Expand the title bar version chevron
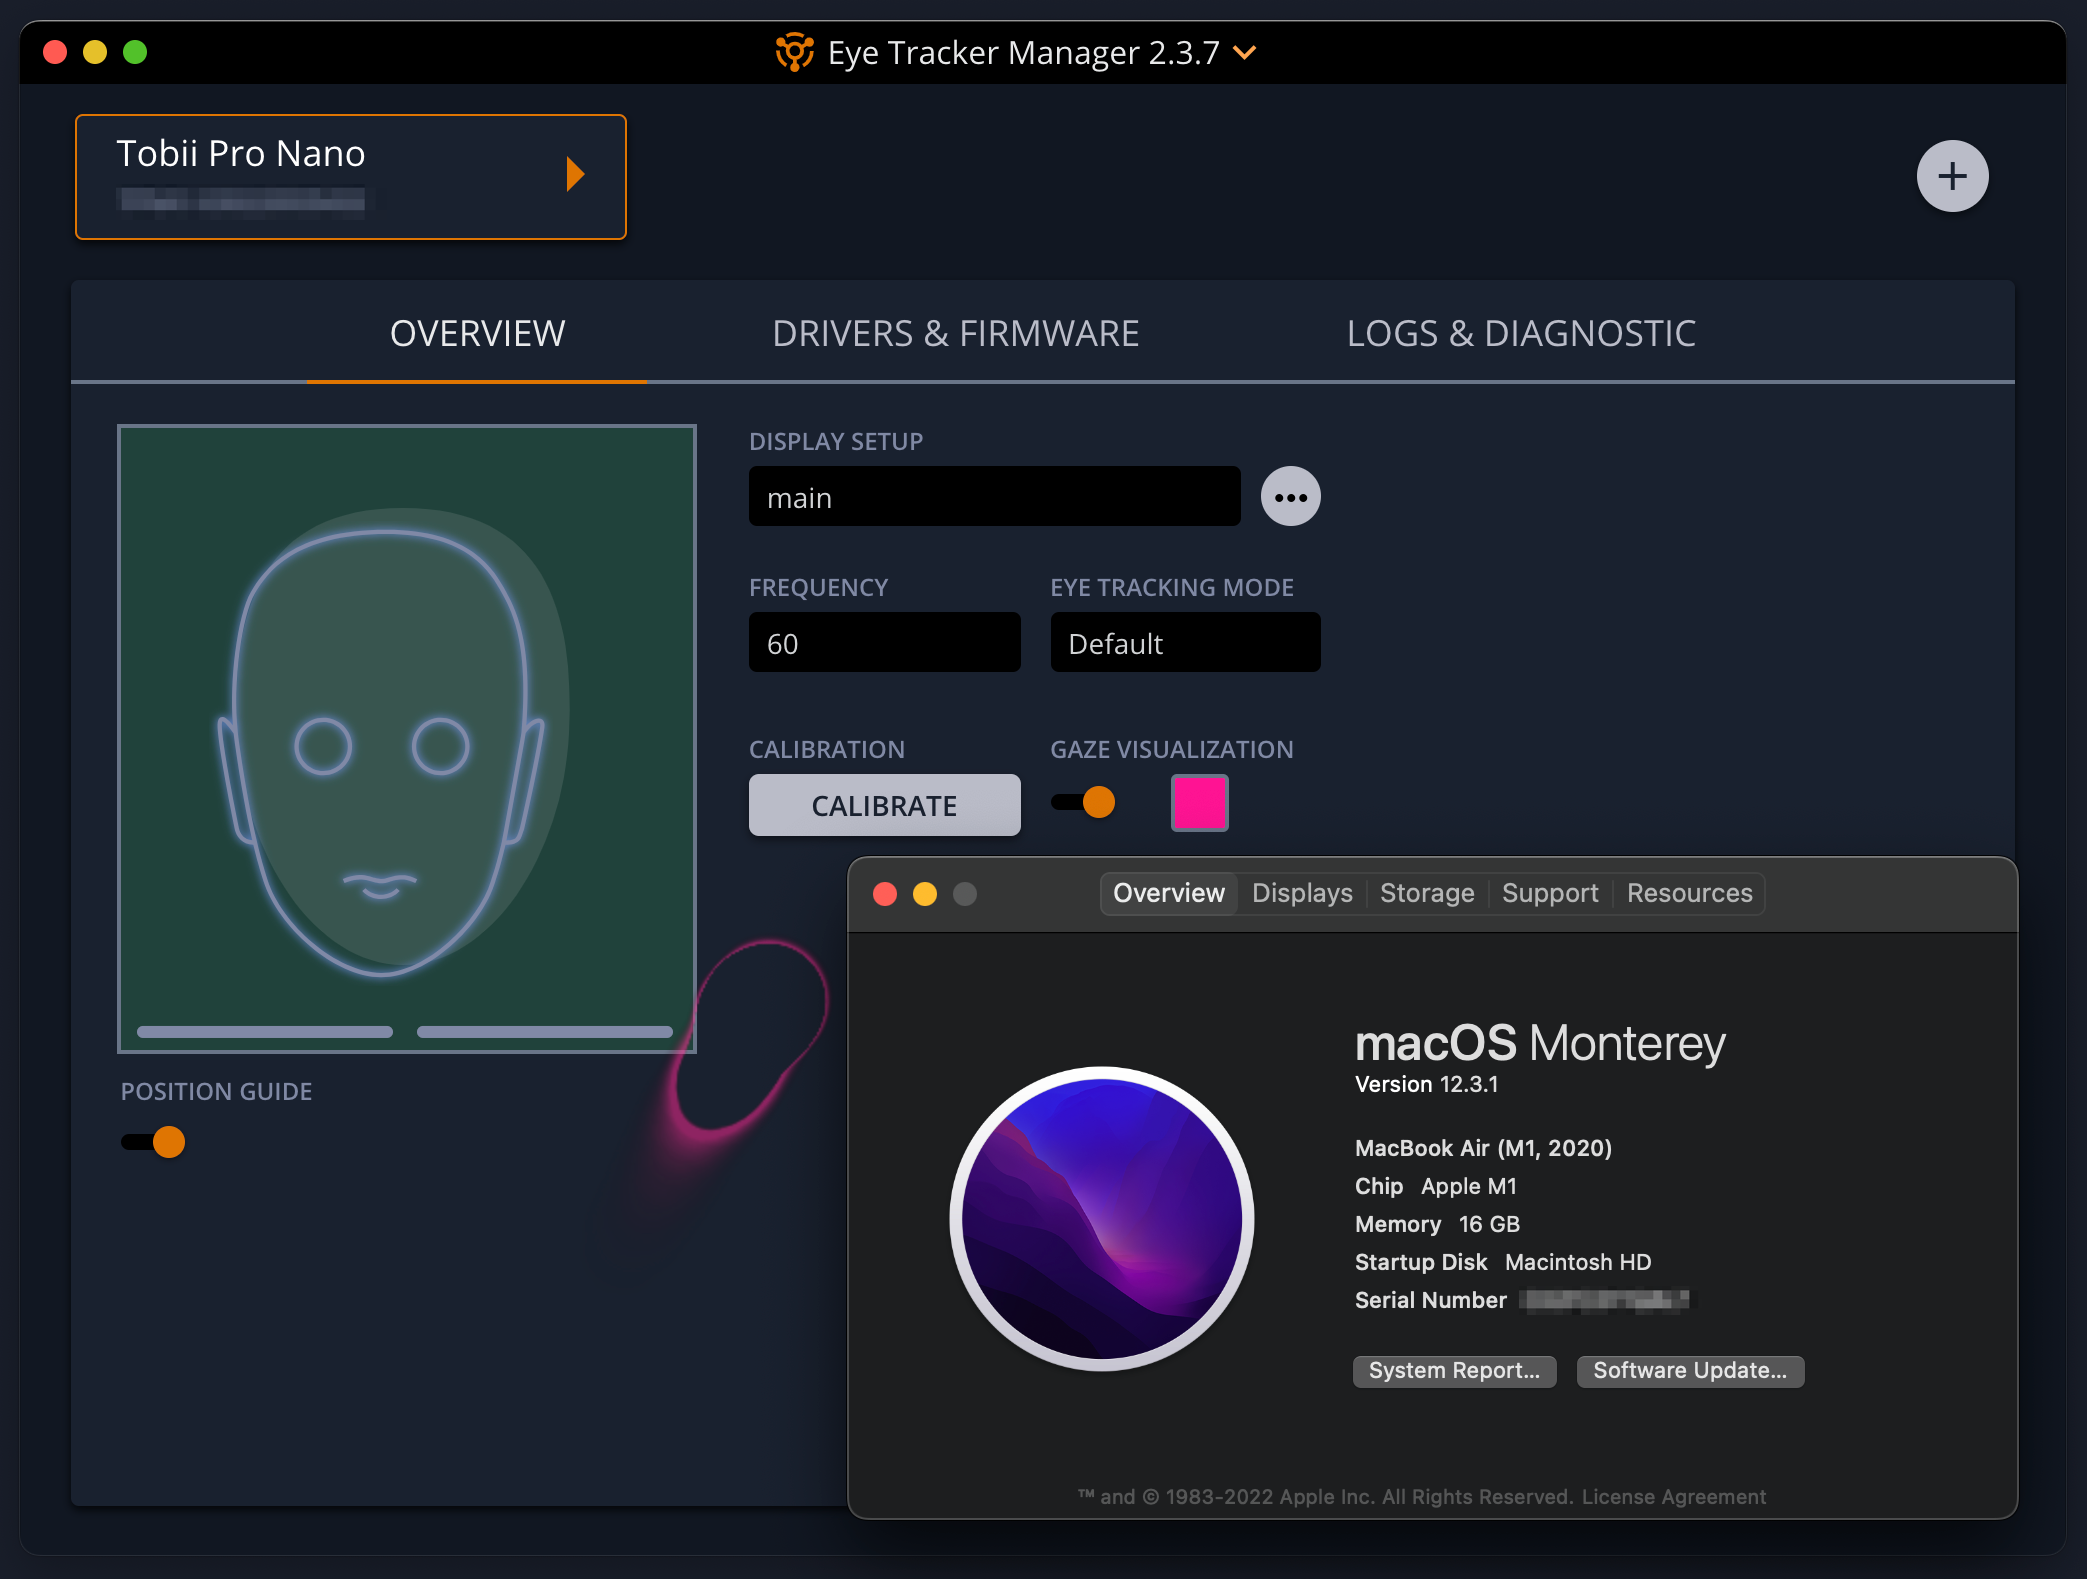The height and width of the screenshot is (1579, 2087). pos(1244,52)
